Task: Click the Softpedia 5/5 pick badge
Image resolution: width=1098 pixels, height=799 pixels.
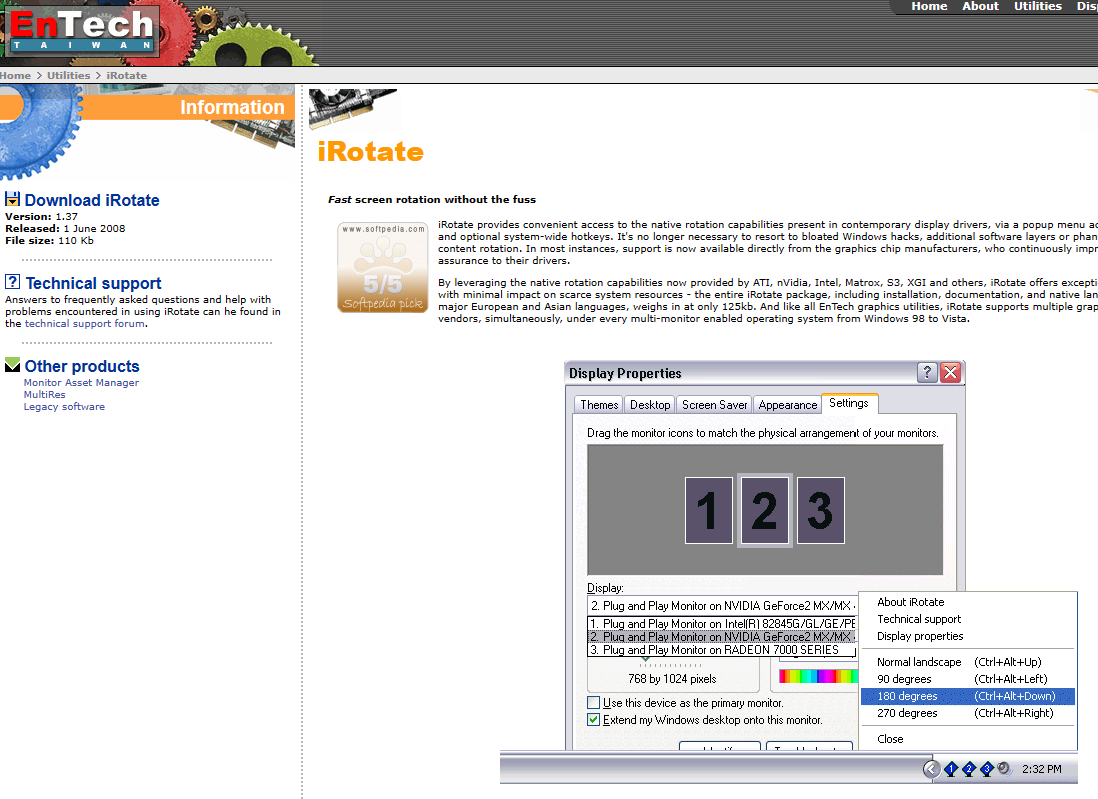Action: coord(382,268)
